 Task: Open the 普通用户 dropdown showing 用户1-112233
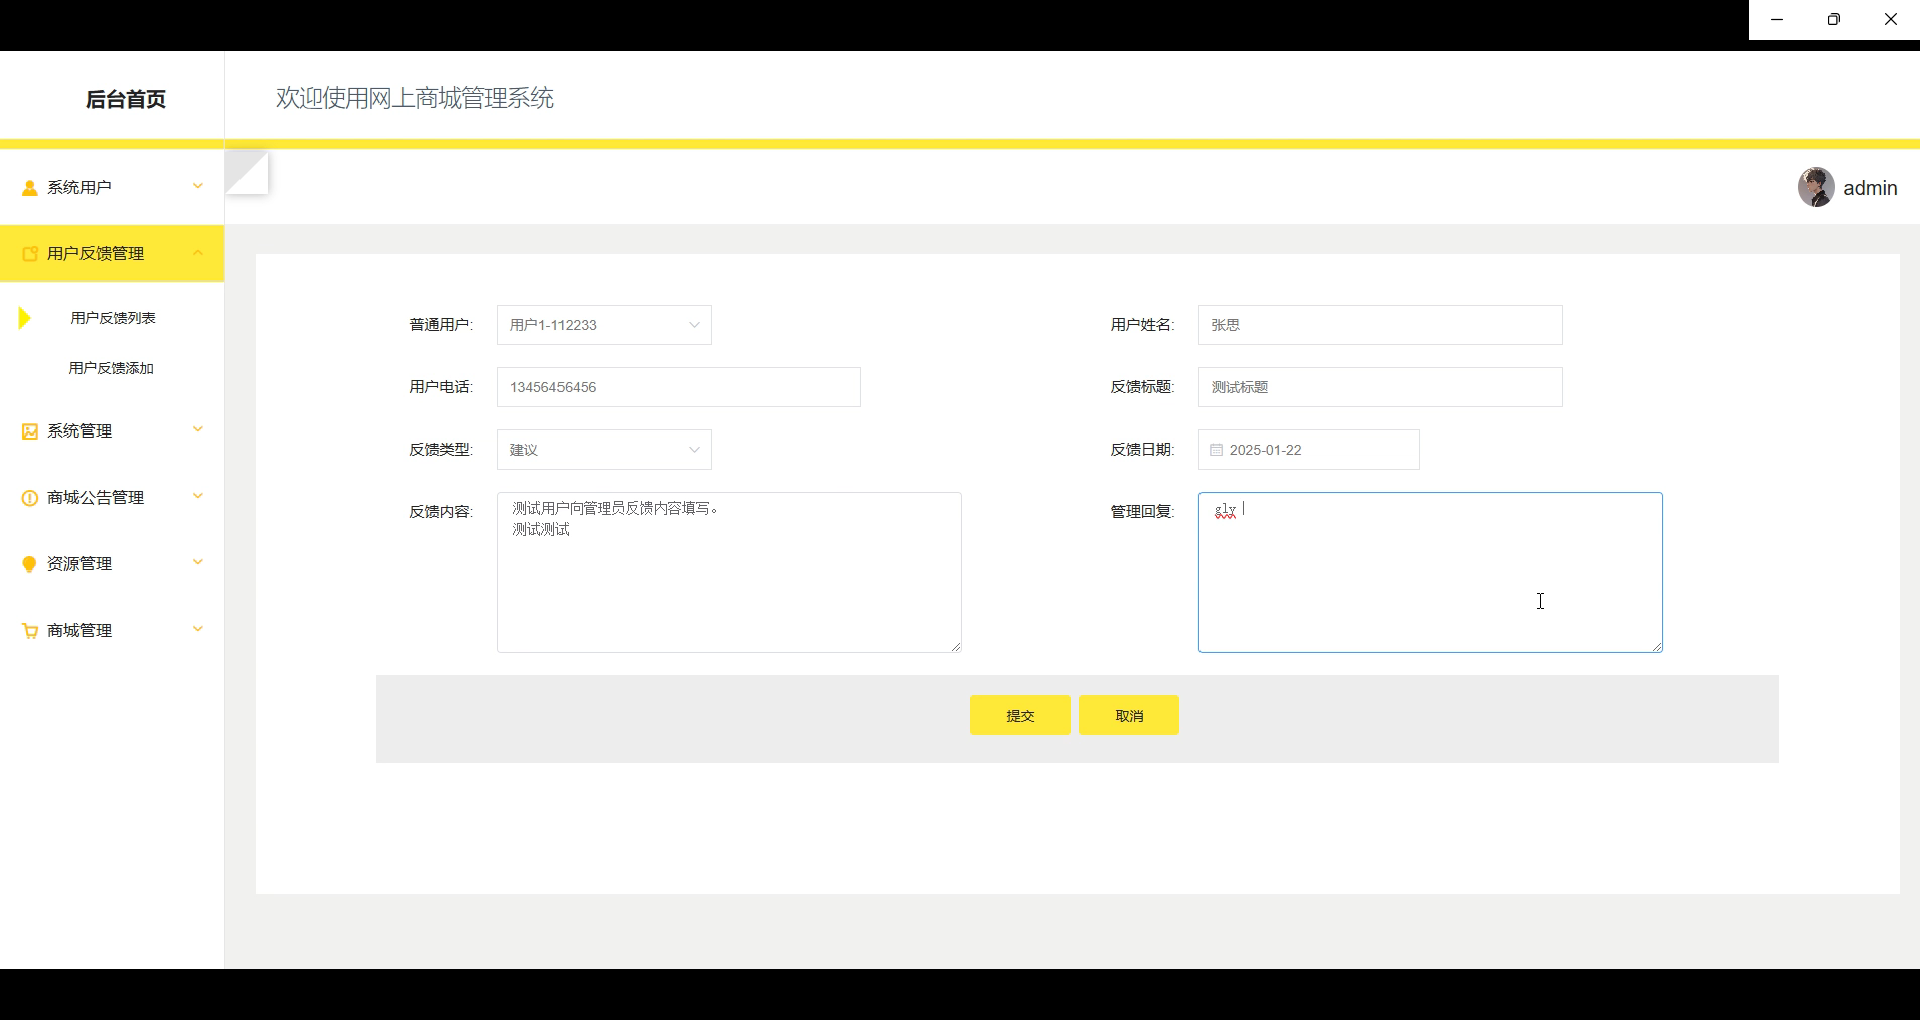[604, 325]
